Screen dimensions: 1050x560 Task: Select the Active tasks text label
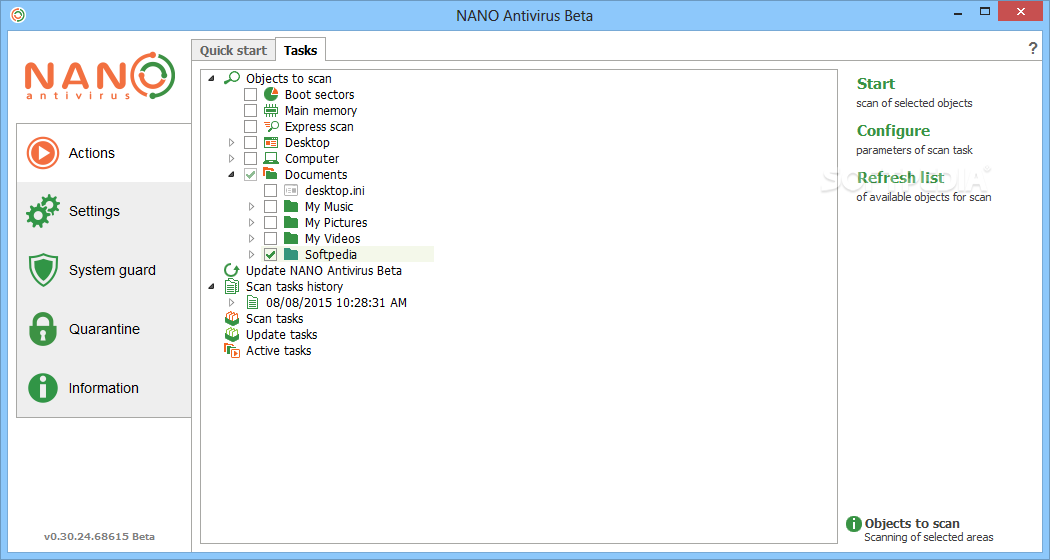pyautogui.click(x=279, y=350)
